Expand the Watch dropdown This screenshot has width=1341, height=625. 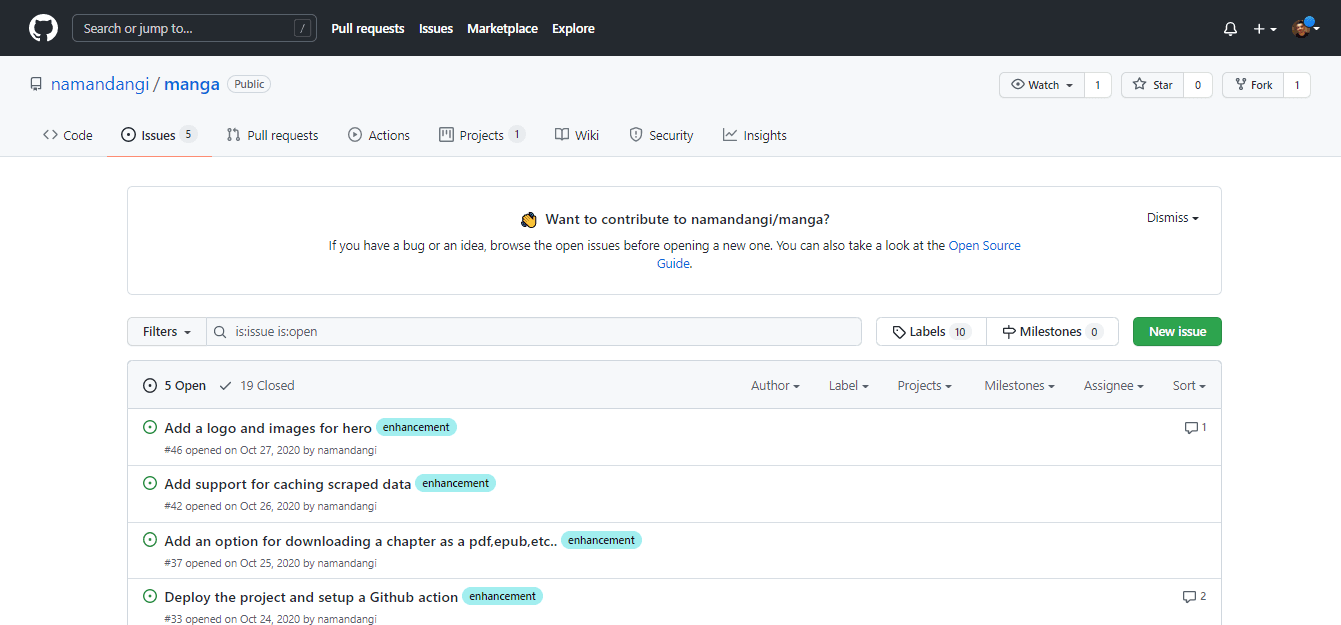(x=1042, y=85)
